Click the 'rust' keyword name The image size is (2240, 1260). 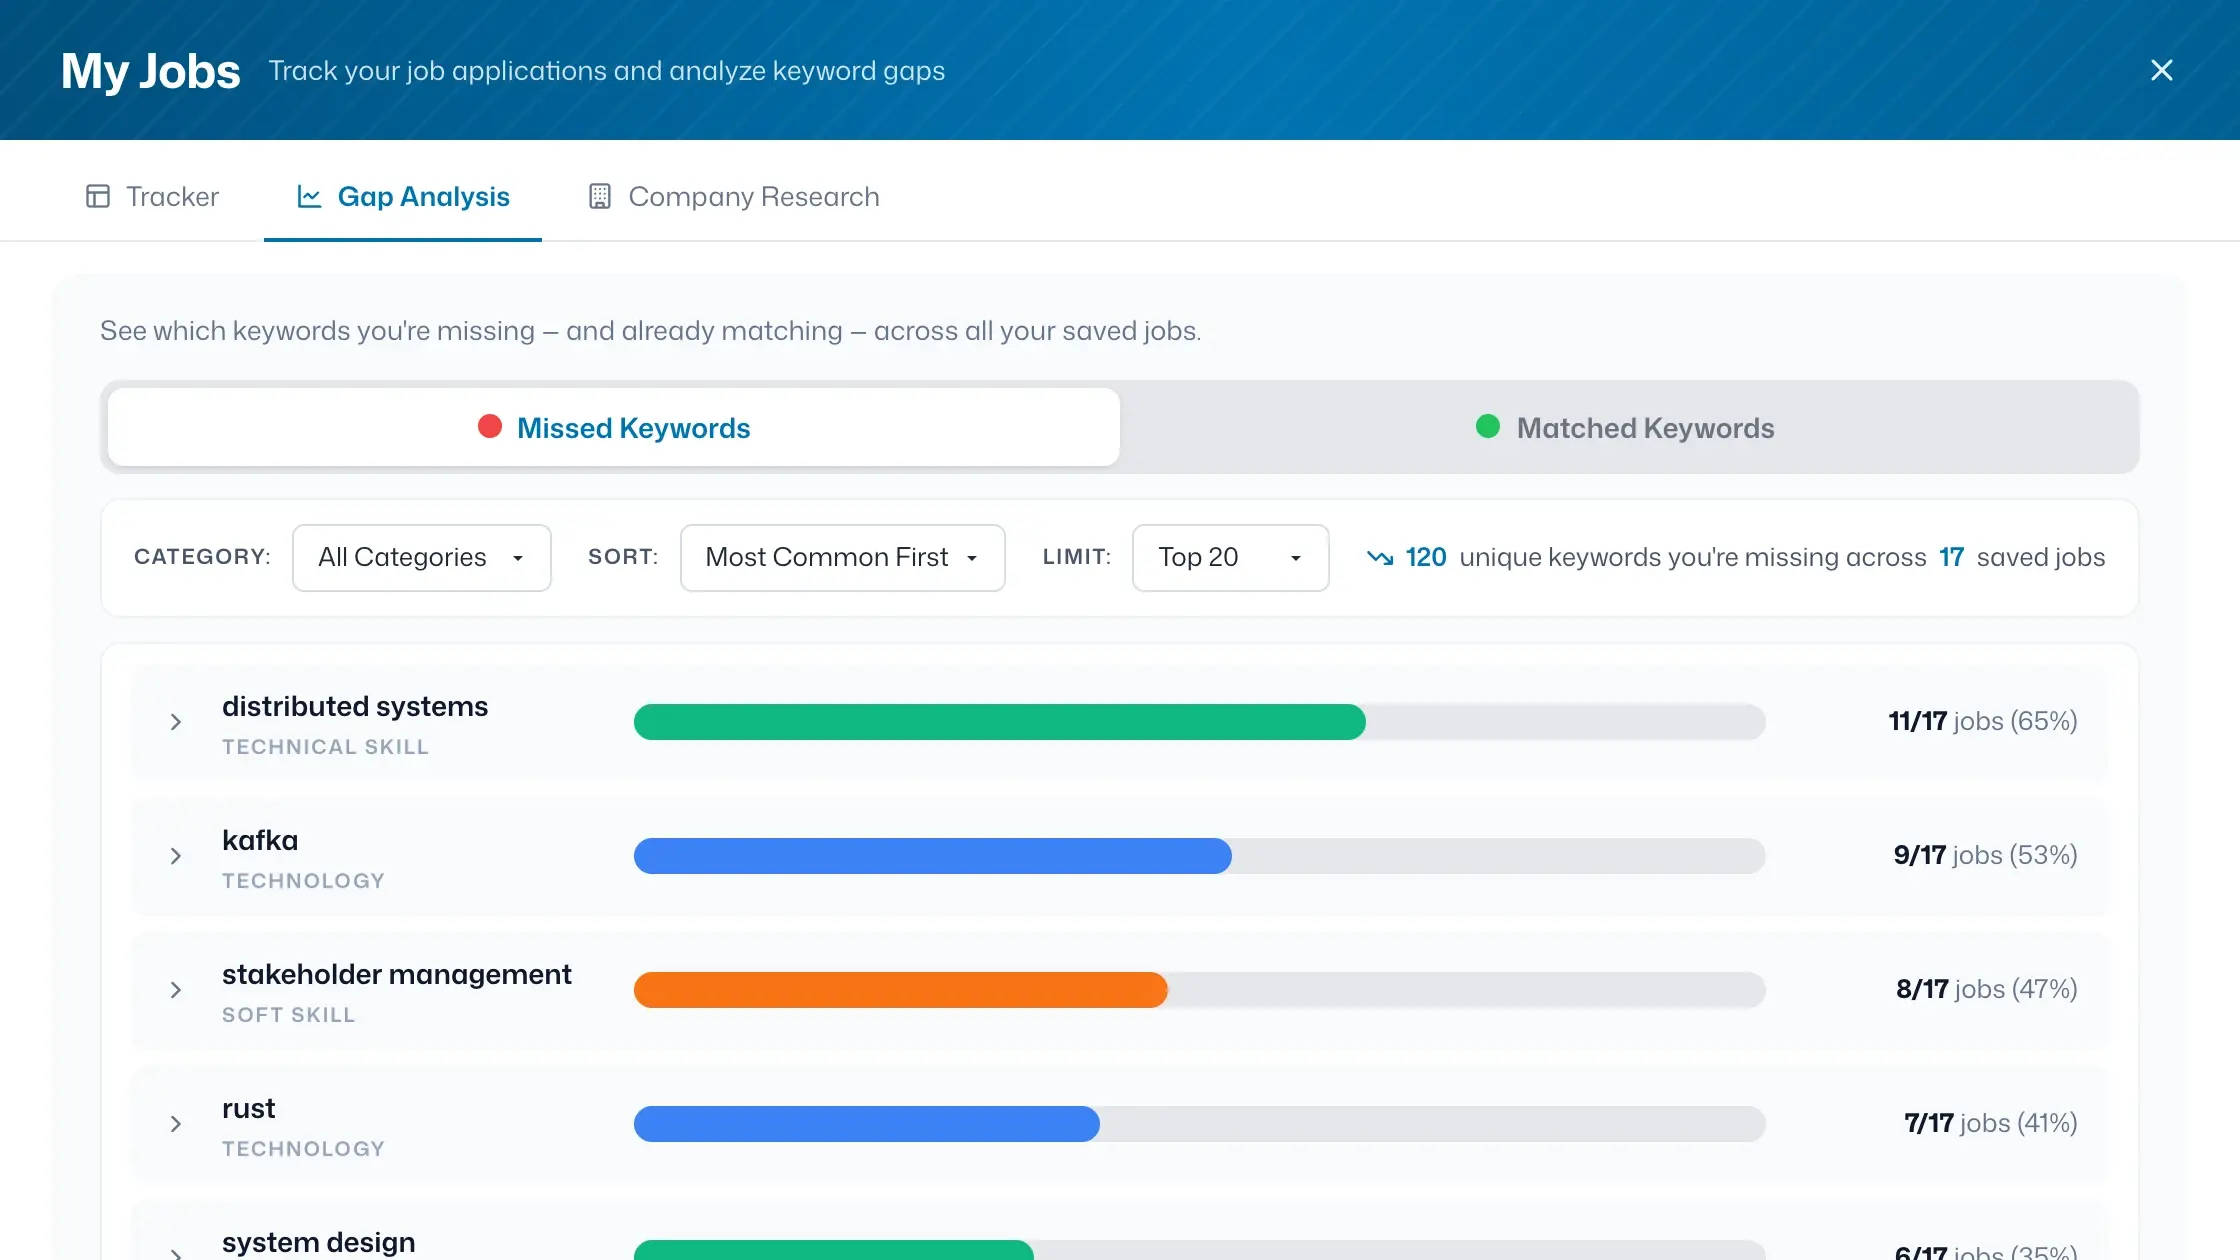point(248,1108)
